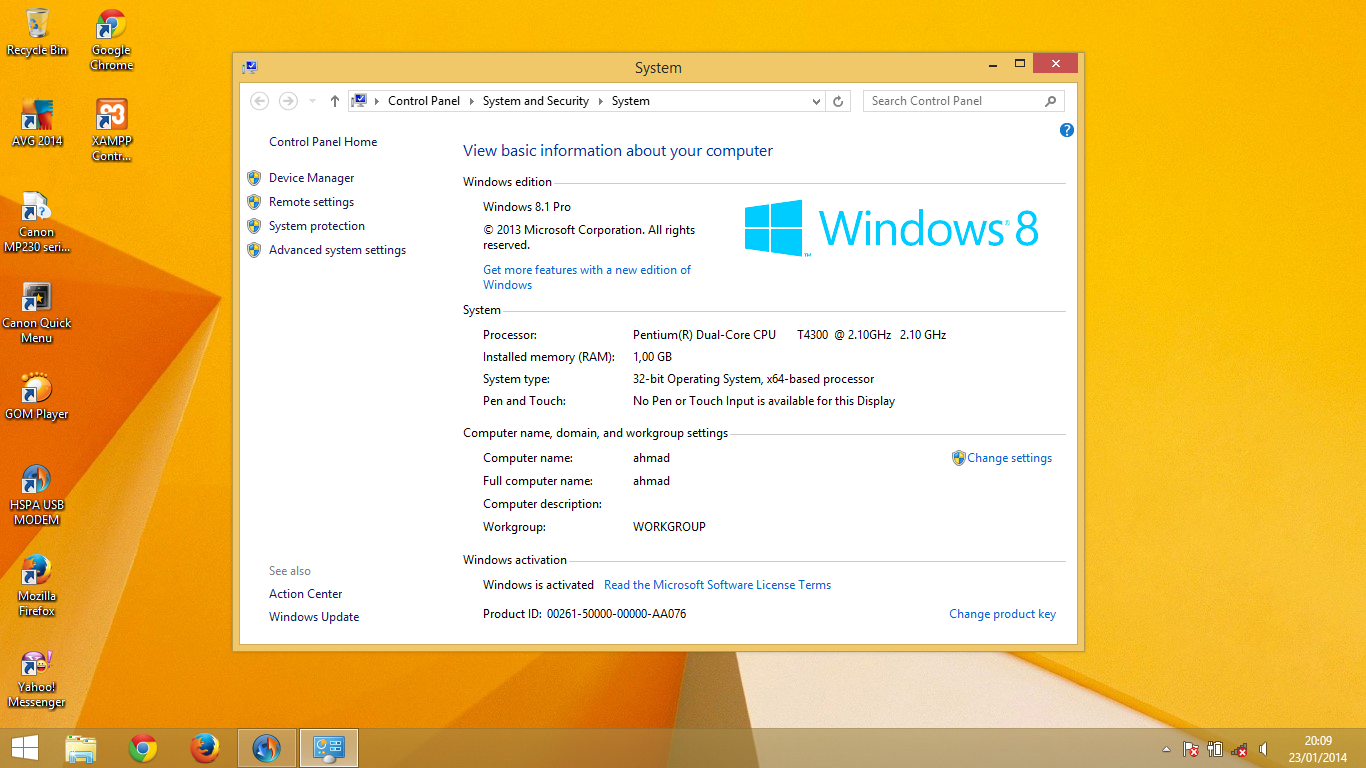
Task: Open the Action Center flag tray icon
Action: tap(1191, 749)
